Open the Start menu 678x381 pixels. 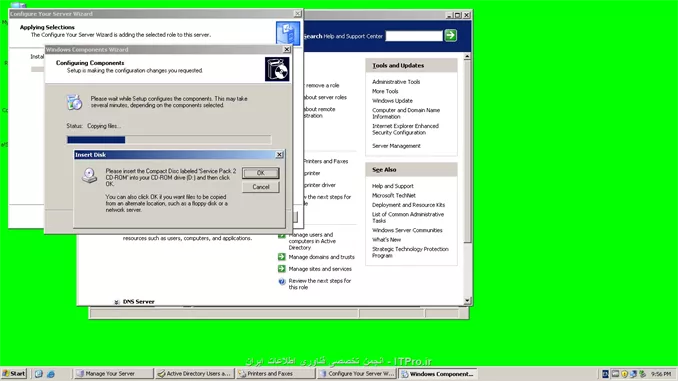pyautogui.click(x=14, y=374)
